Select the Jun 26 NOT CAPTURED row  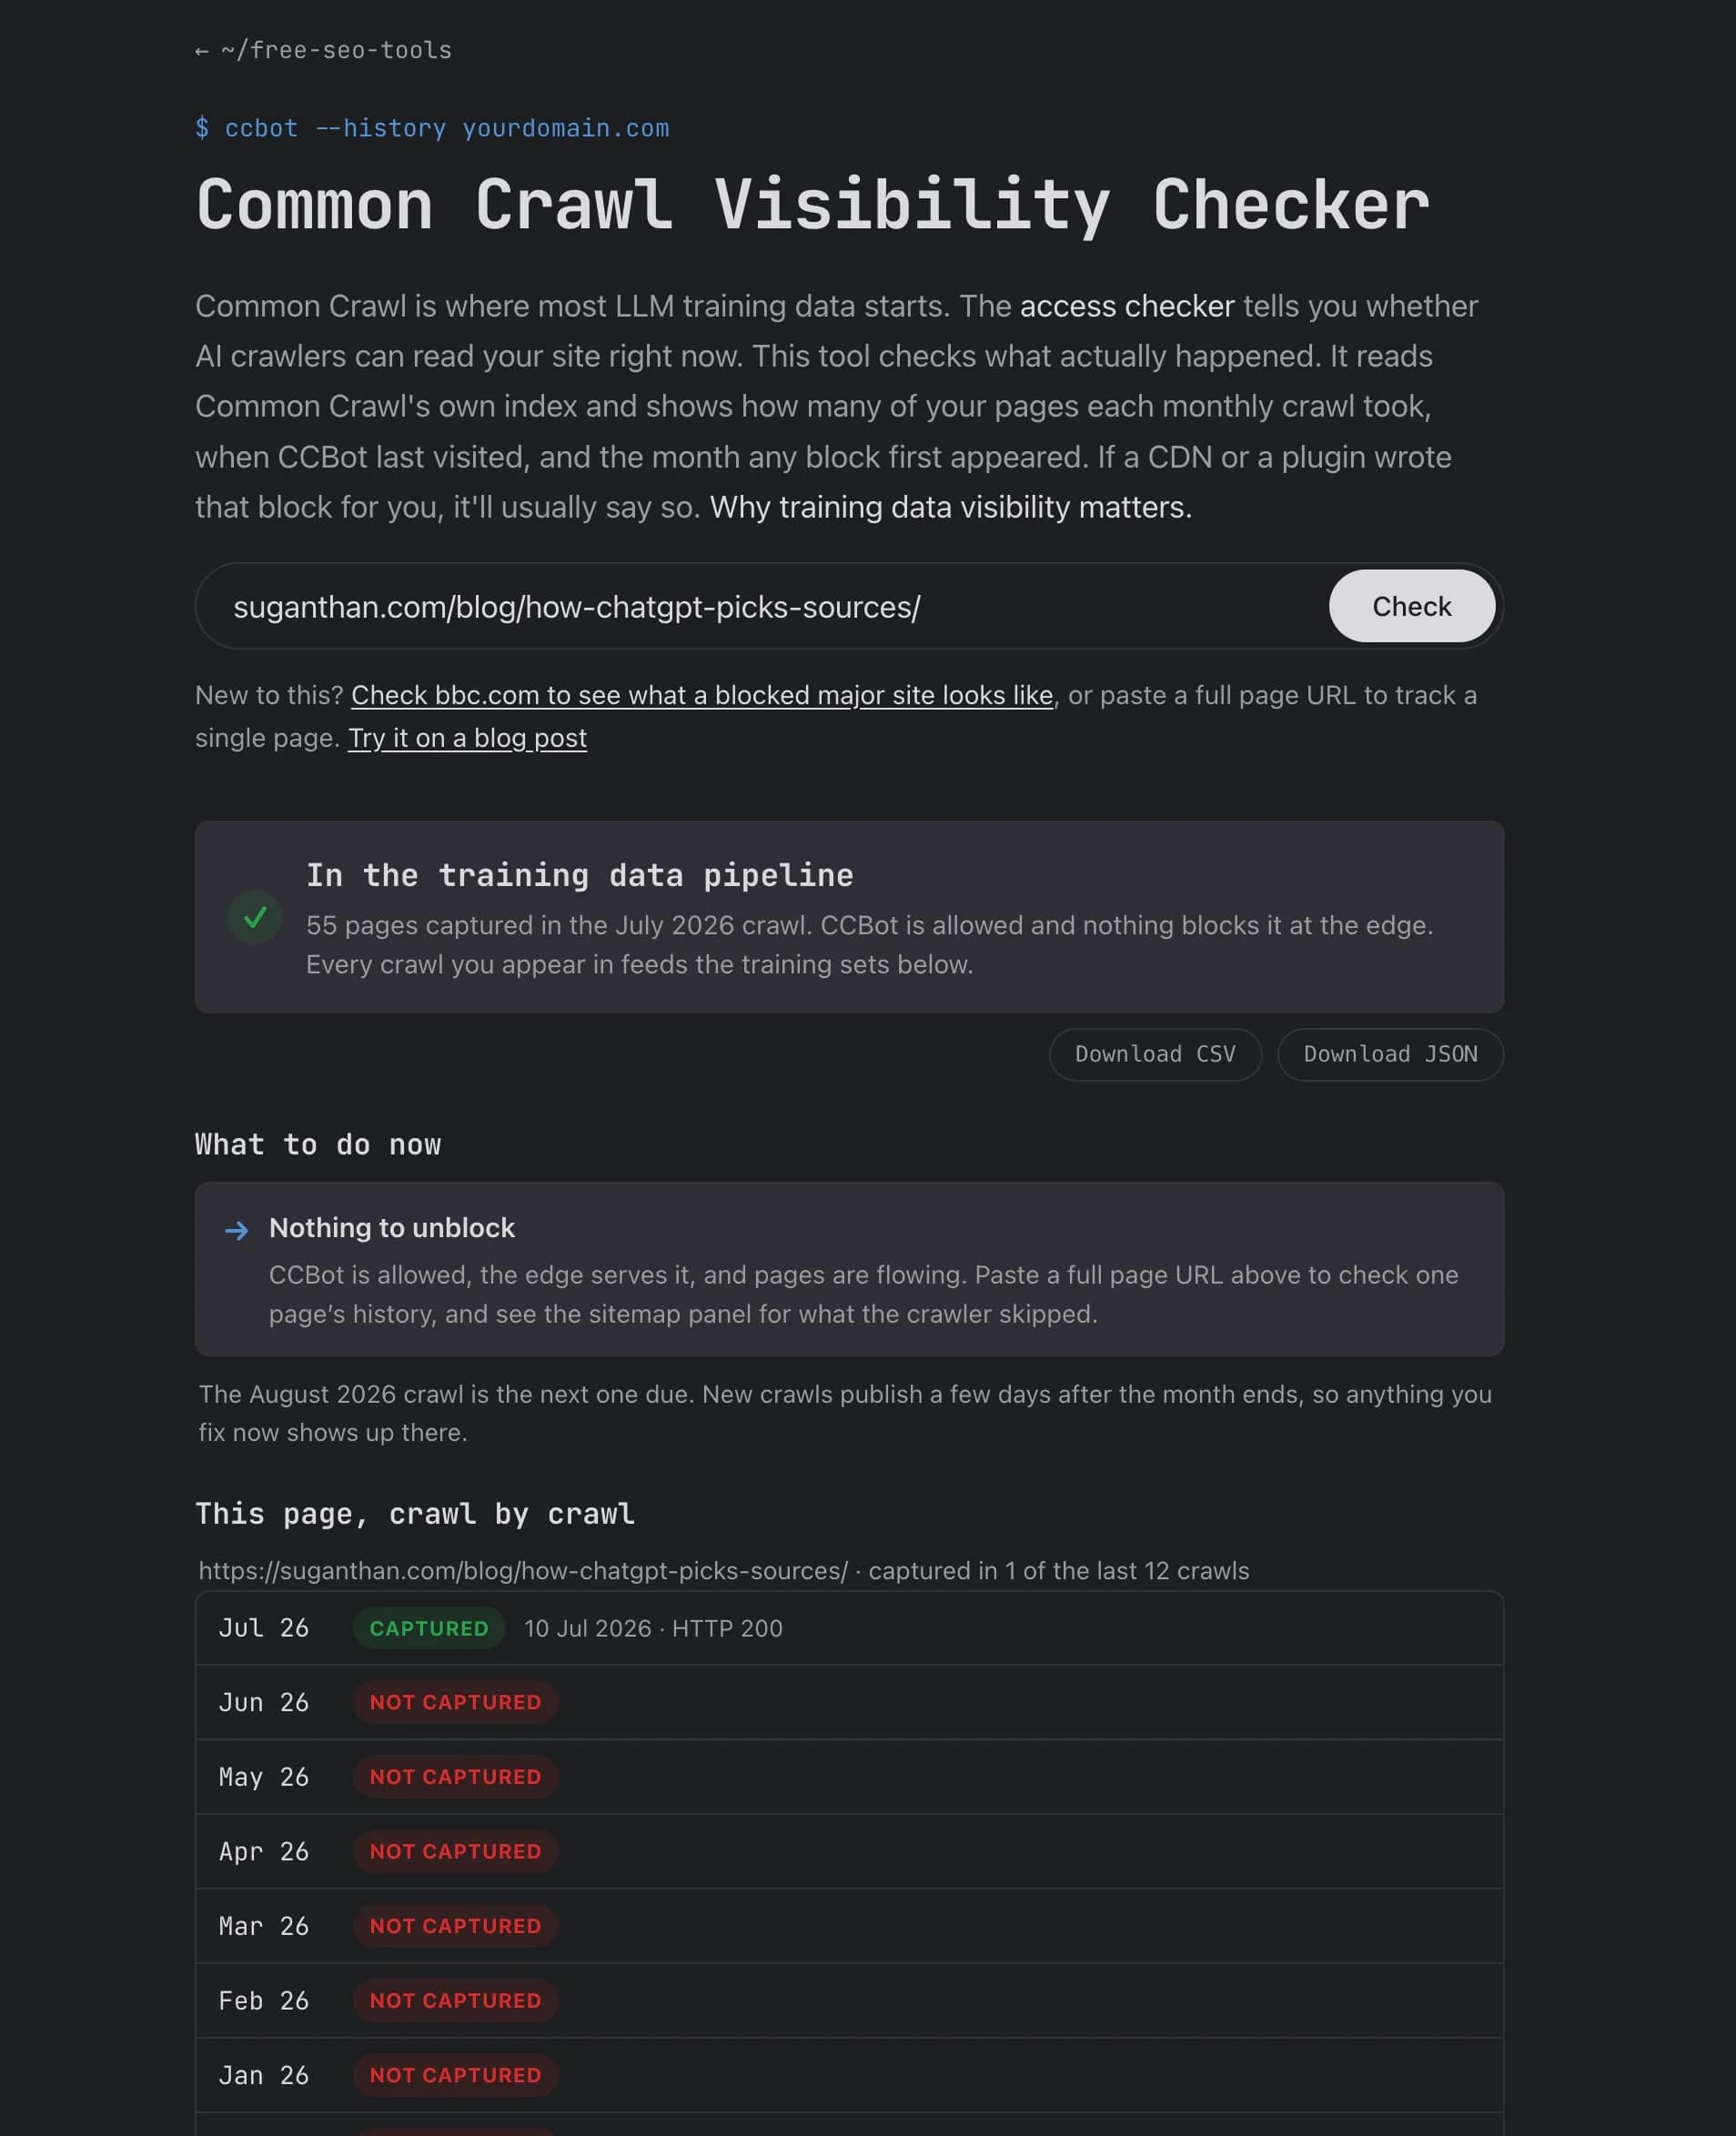[x=849, y=1702]
